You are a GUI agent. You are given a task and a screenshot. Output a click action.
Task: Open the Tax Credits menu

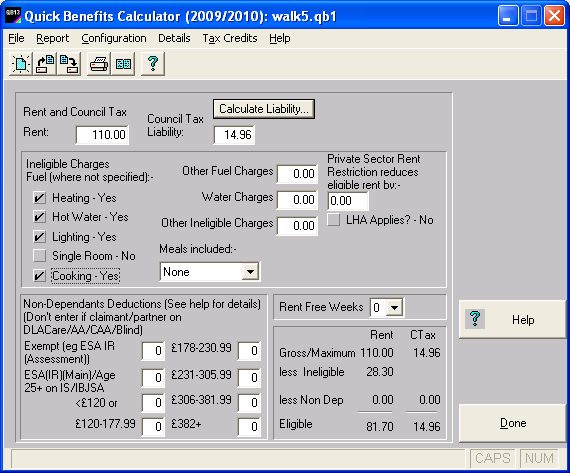(x=230, y=38)
